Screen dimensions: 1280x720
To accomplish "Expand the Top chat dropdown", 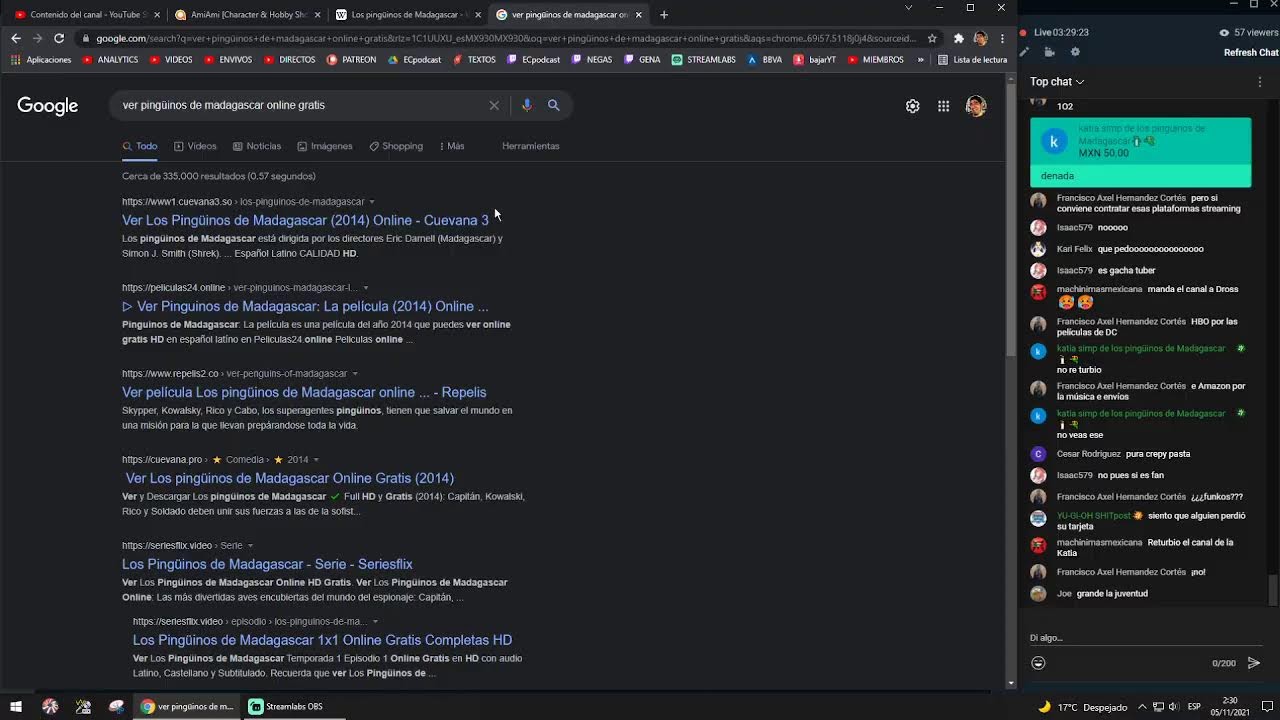I will coord(1057,82).
